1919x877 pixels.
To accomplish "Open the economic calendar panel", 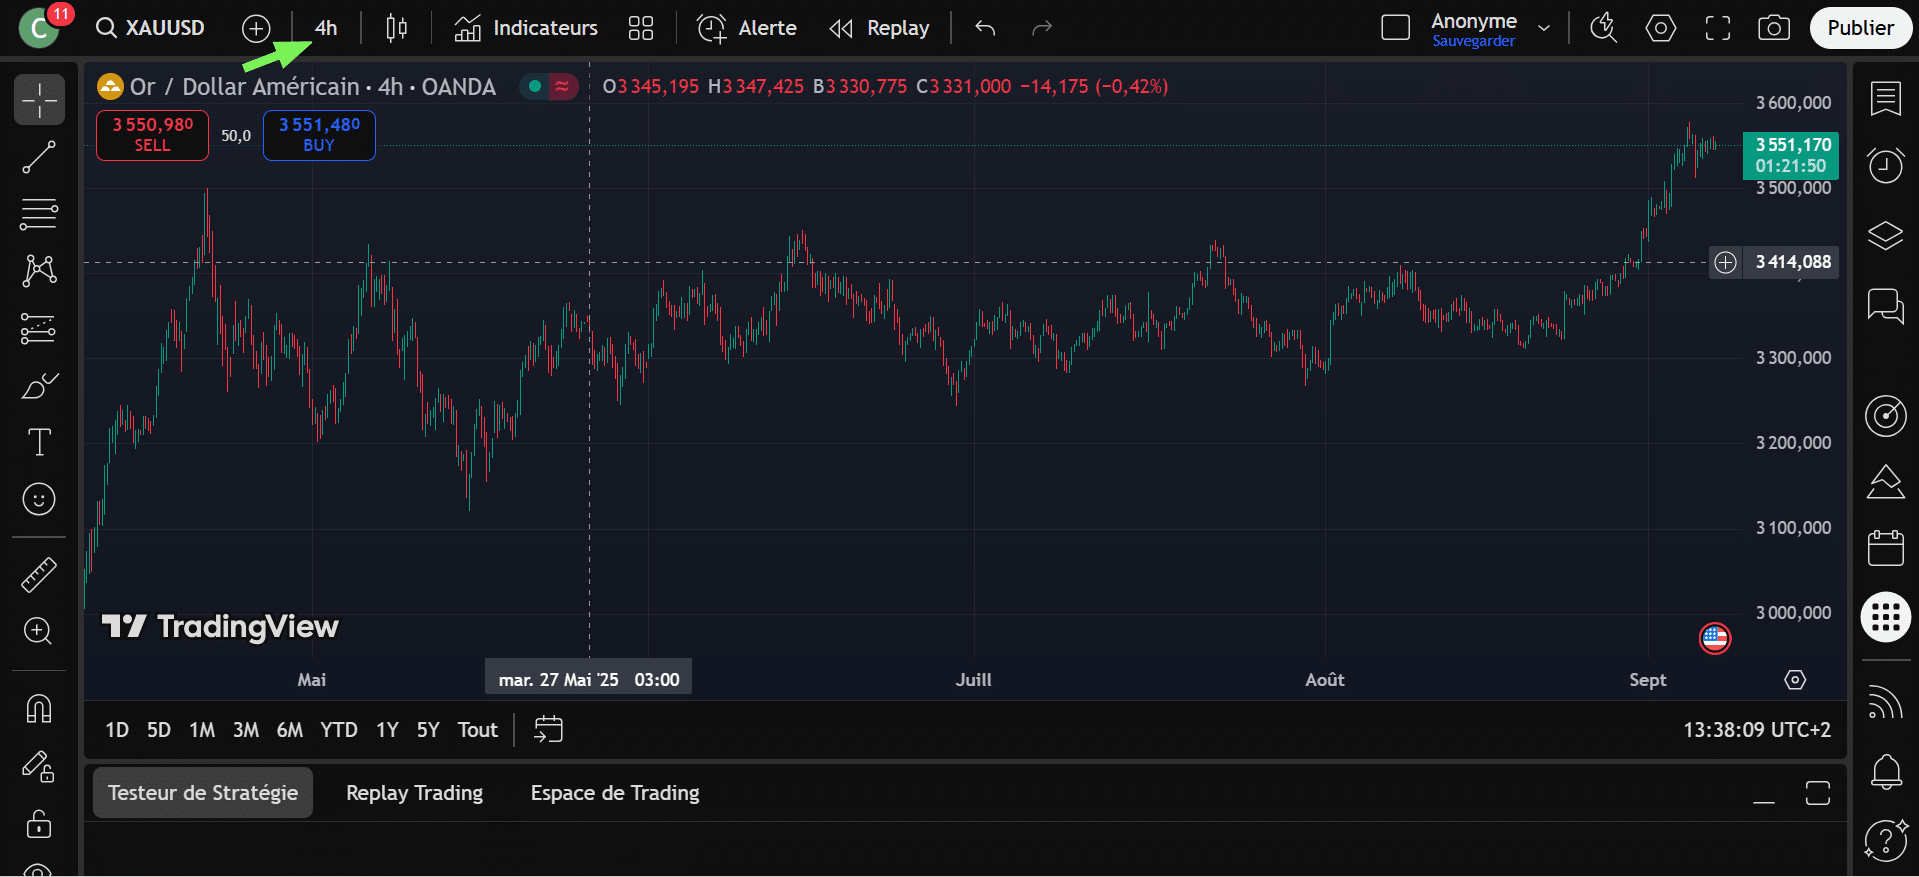I will (1885, 548).
